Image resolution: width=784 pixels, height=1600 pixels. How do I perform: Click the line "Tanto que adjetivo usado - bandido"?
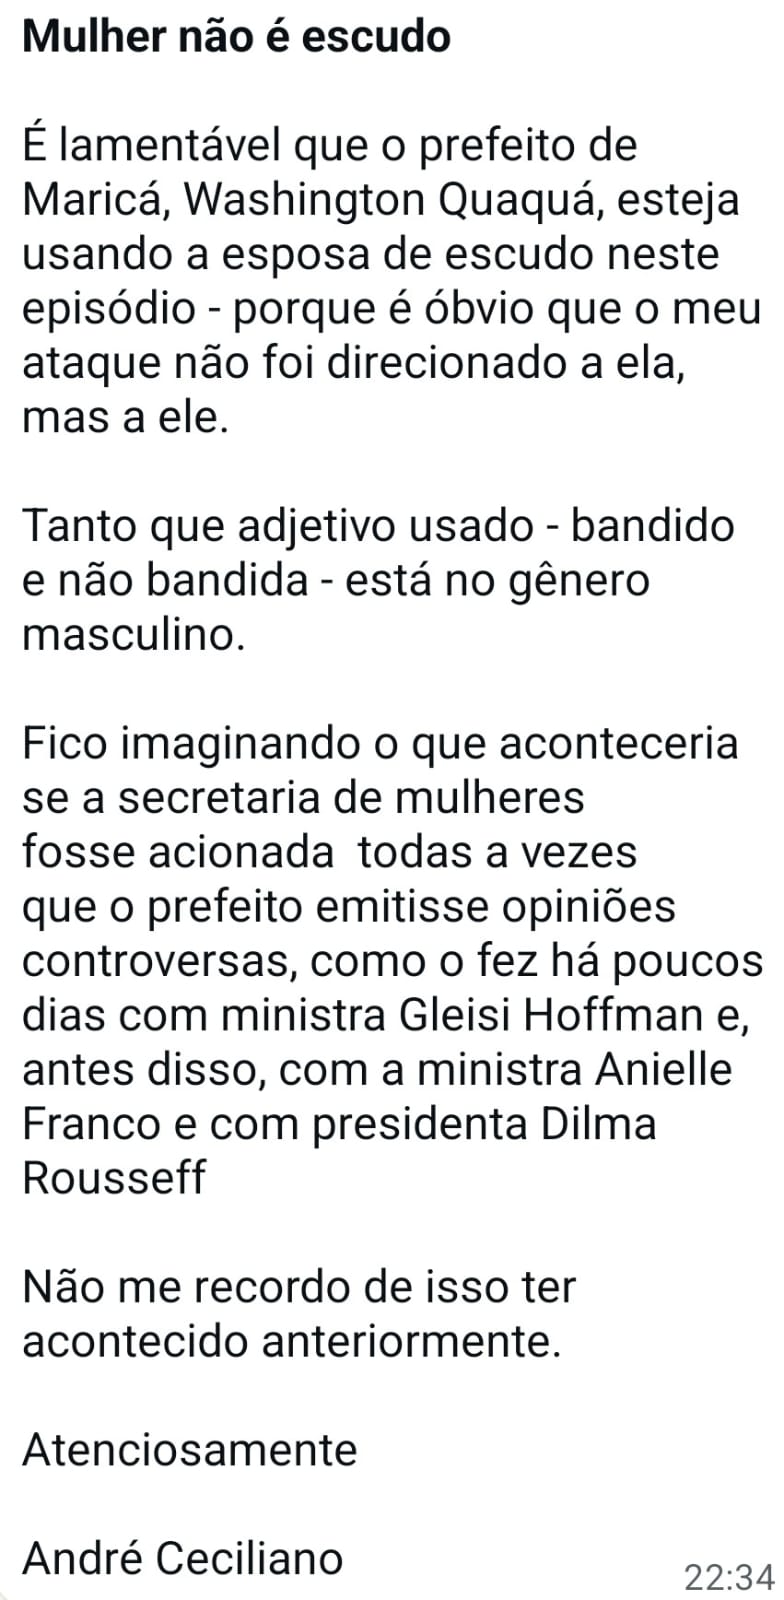coord(378,526)
